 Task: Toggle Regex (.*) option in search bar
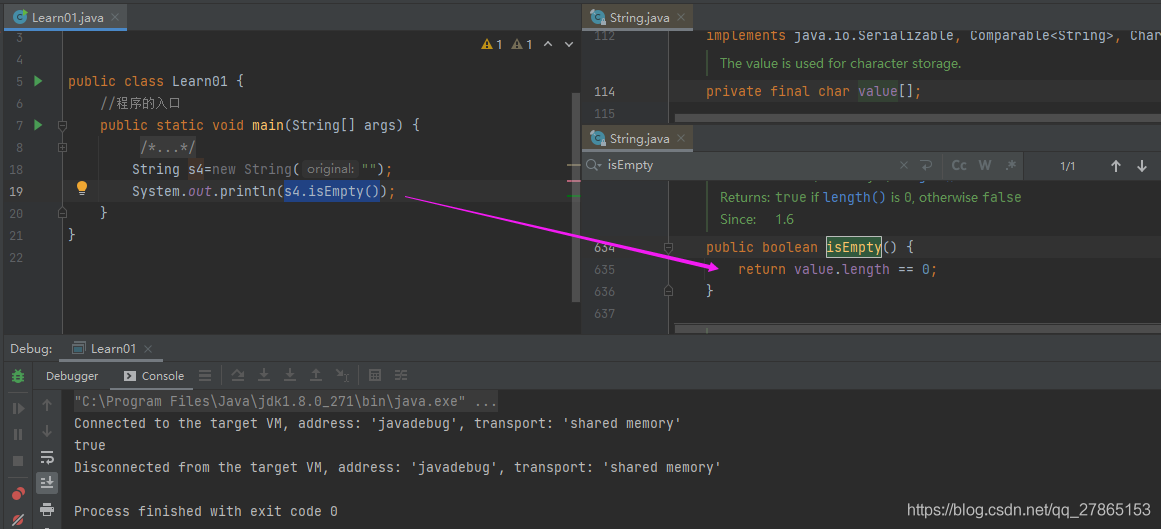pyautogui.click(x=1011, y=165)
